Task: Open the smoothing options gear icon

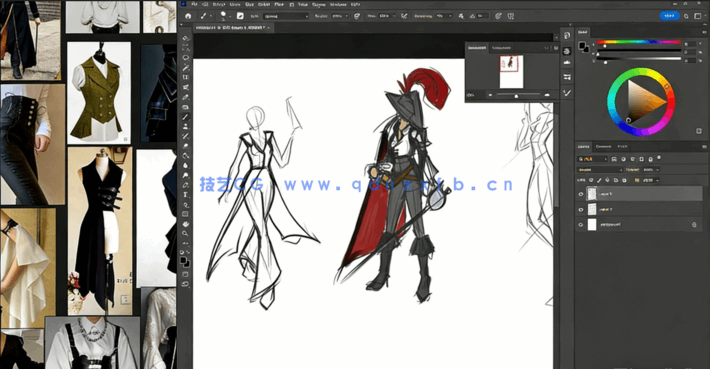Action: point(461,16)
